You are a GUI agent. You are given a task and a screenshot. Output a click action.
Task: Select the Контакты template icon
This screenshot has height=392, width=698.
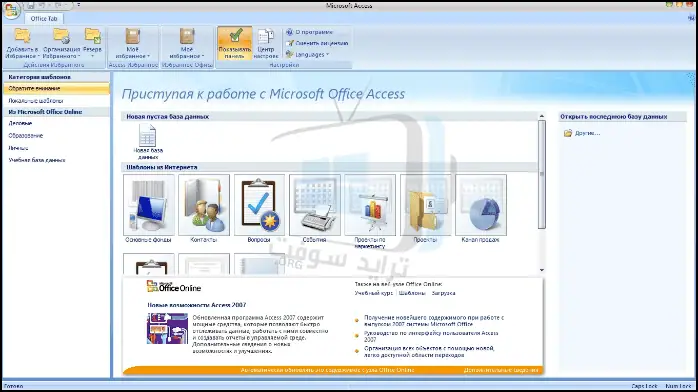(204, 205)
